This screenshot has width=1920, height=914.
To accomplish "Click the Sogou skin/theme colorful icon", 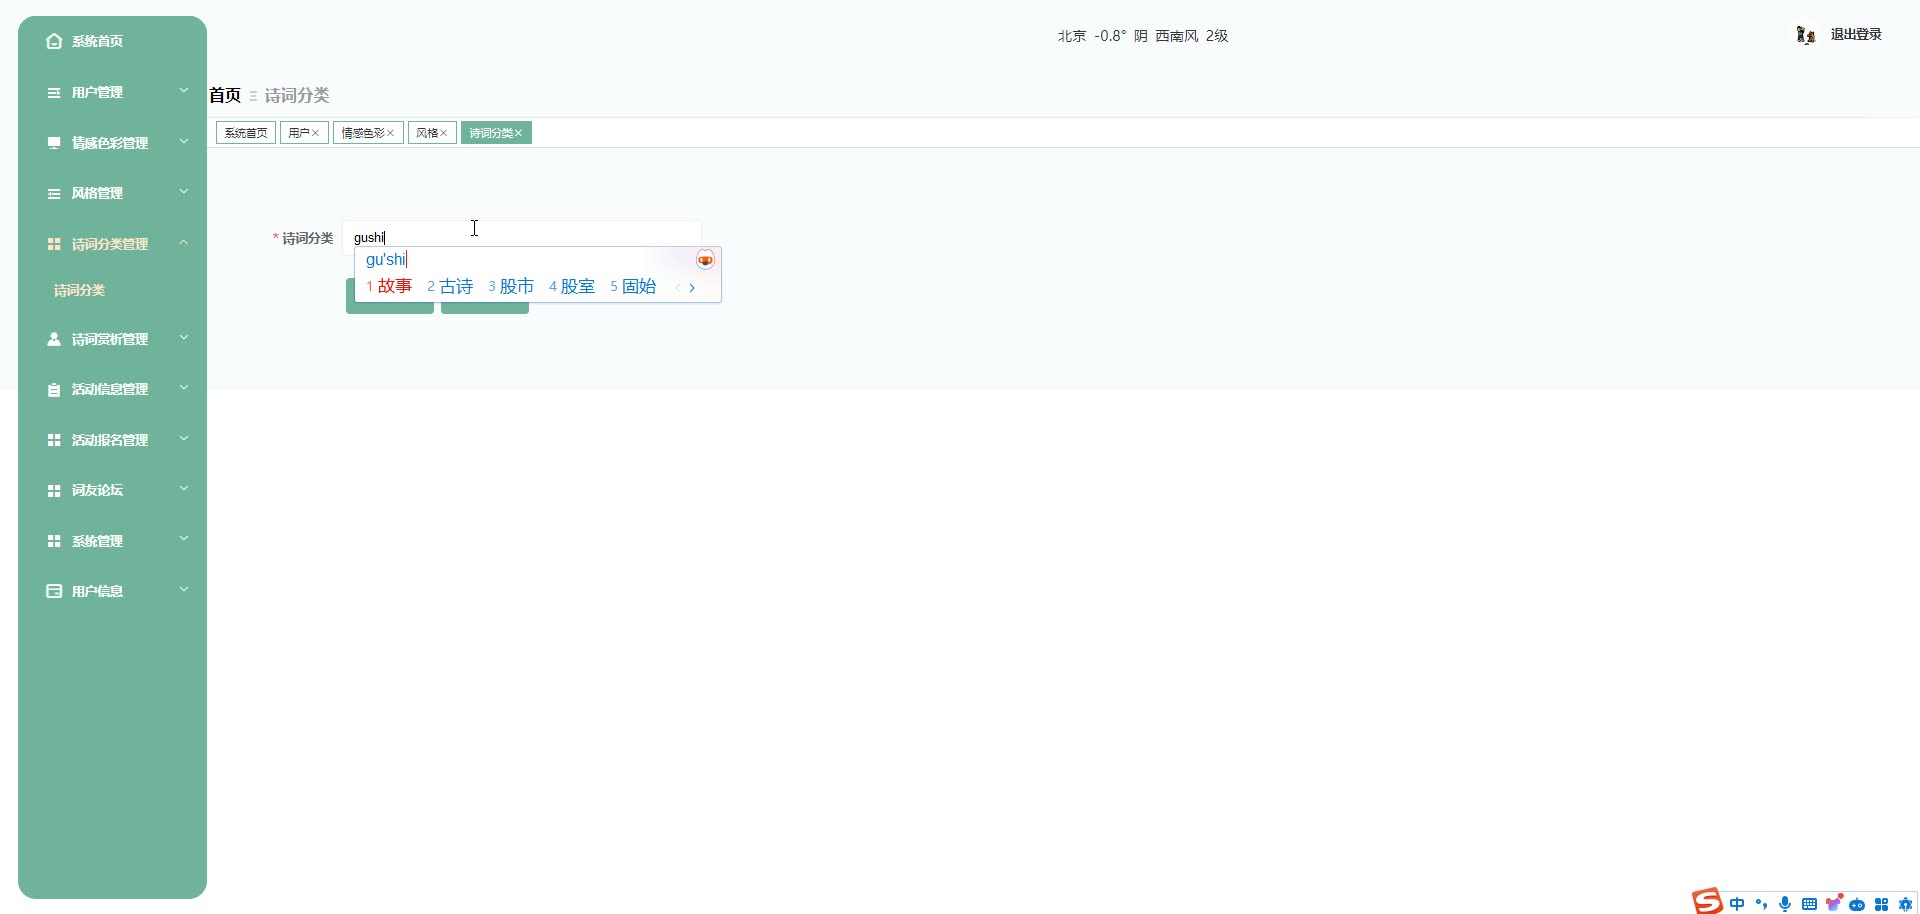I will [x=1836, y=903].
